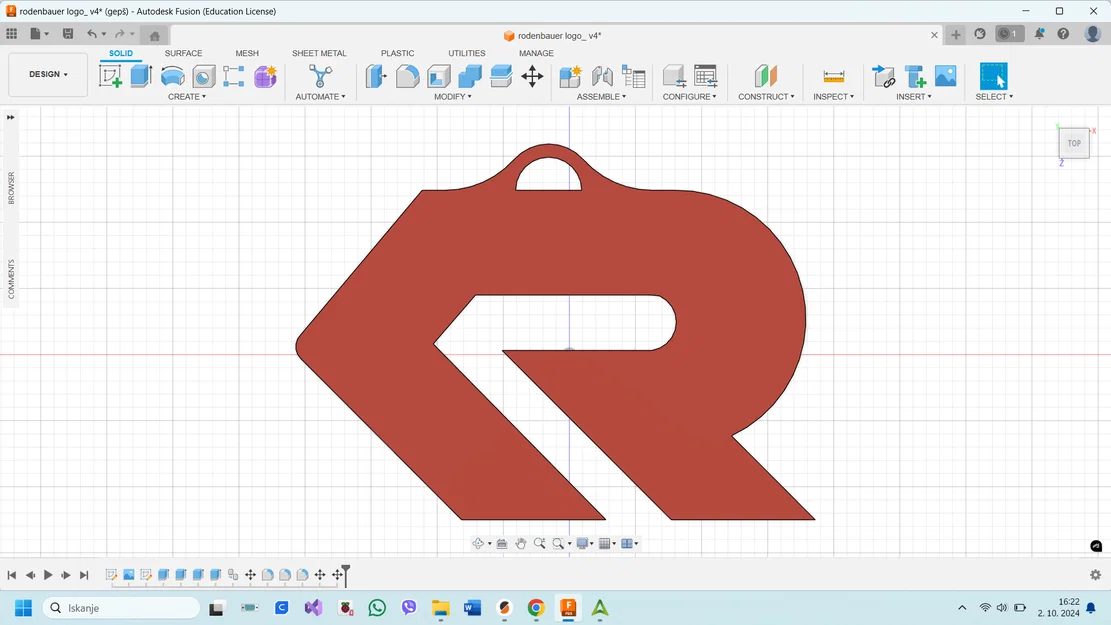Expand the SELECT dropdown
The width and height of the screenshot is (1111, 625).
tap(994, 96)
